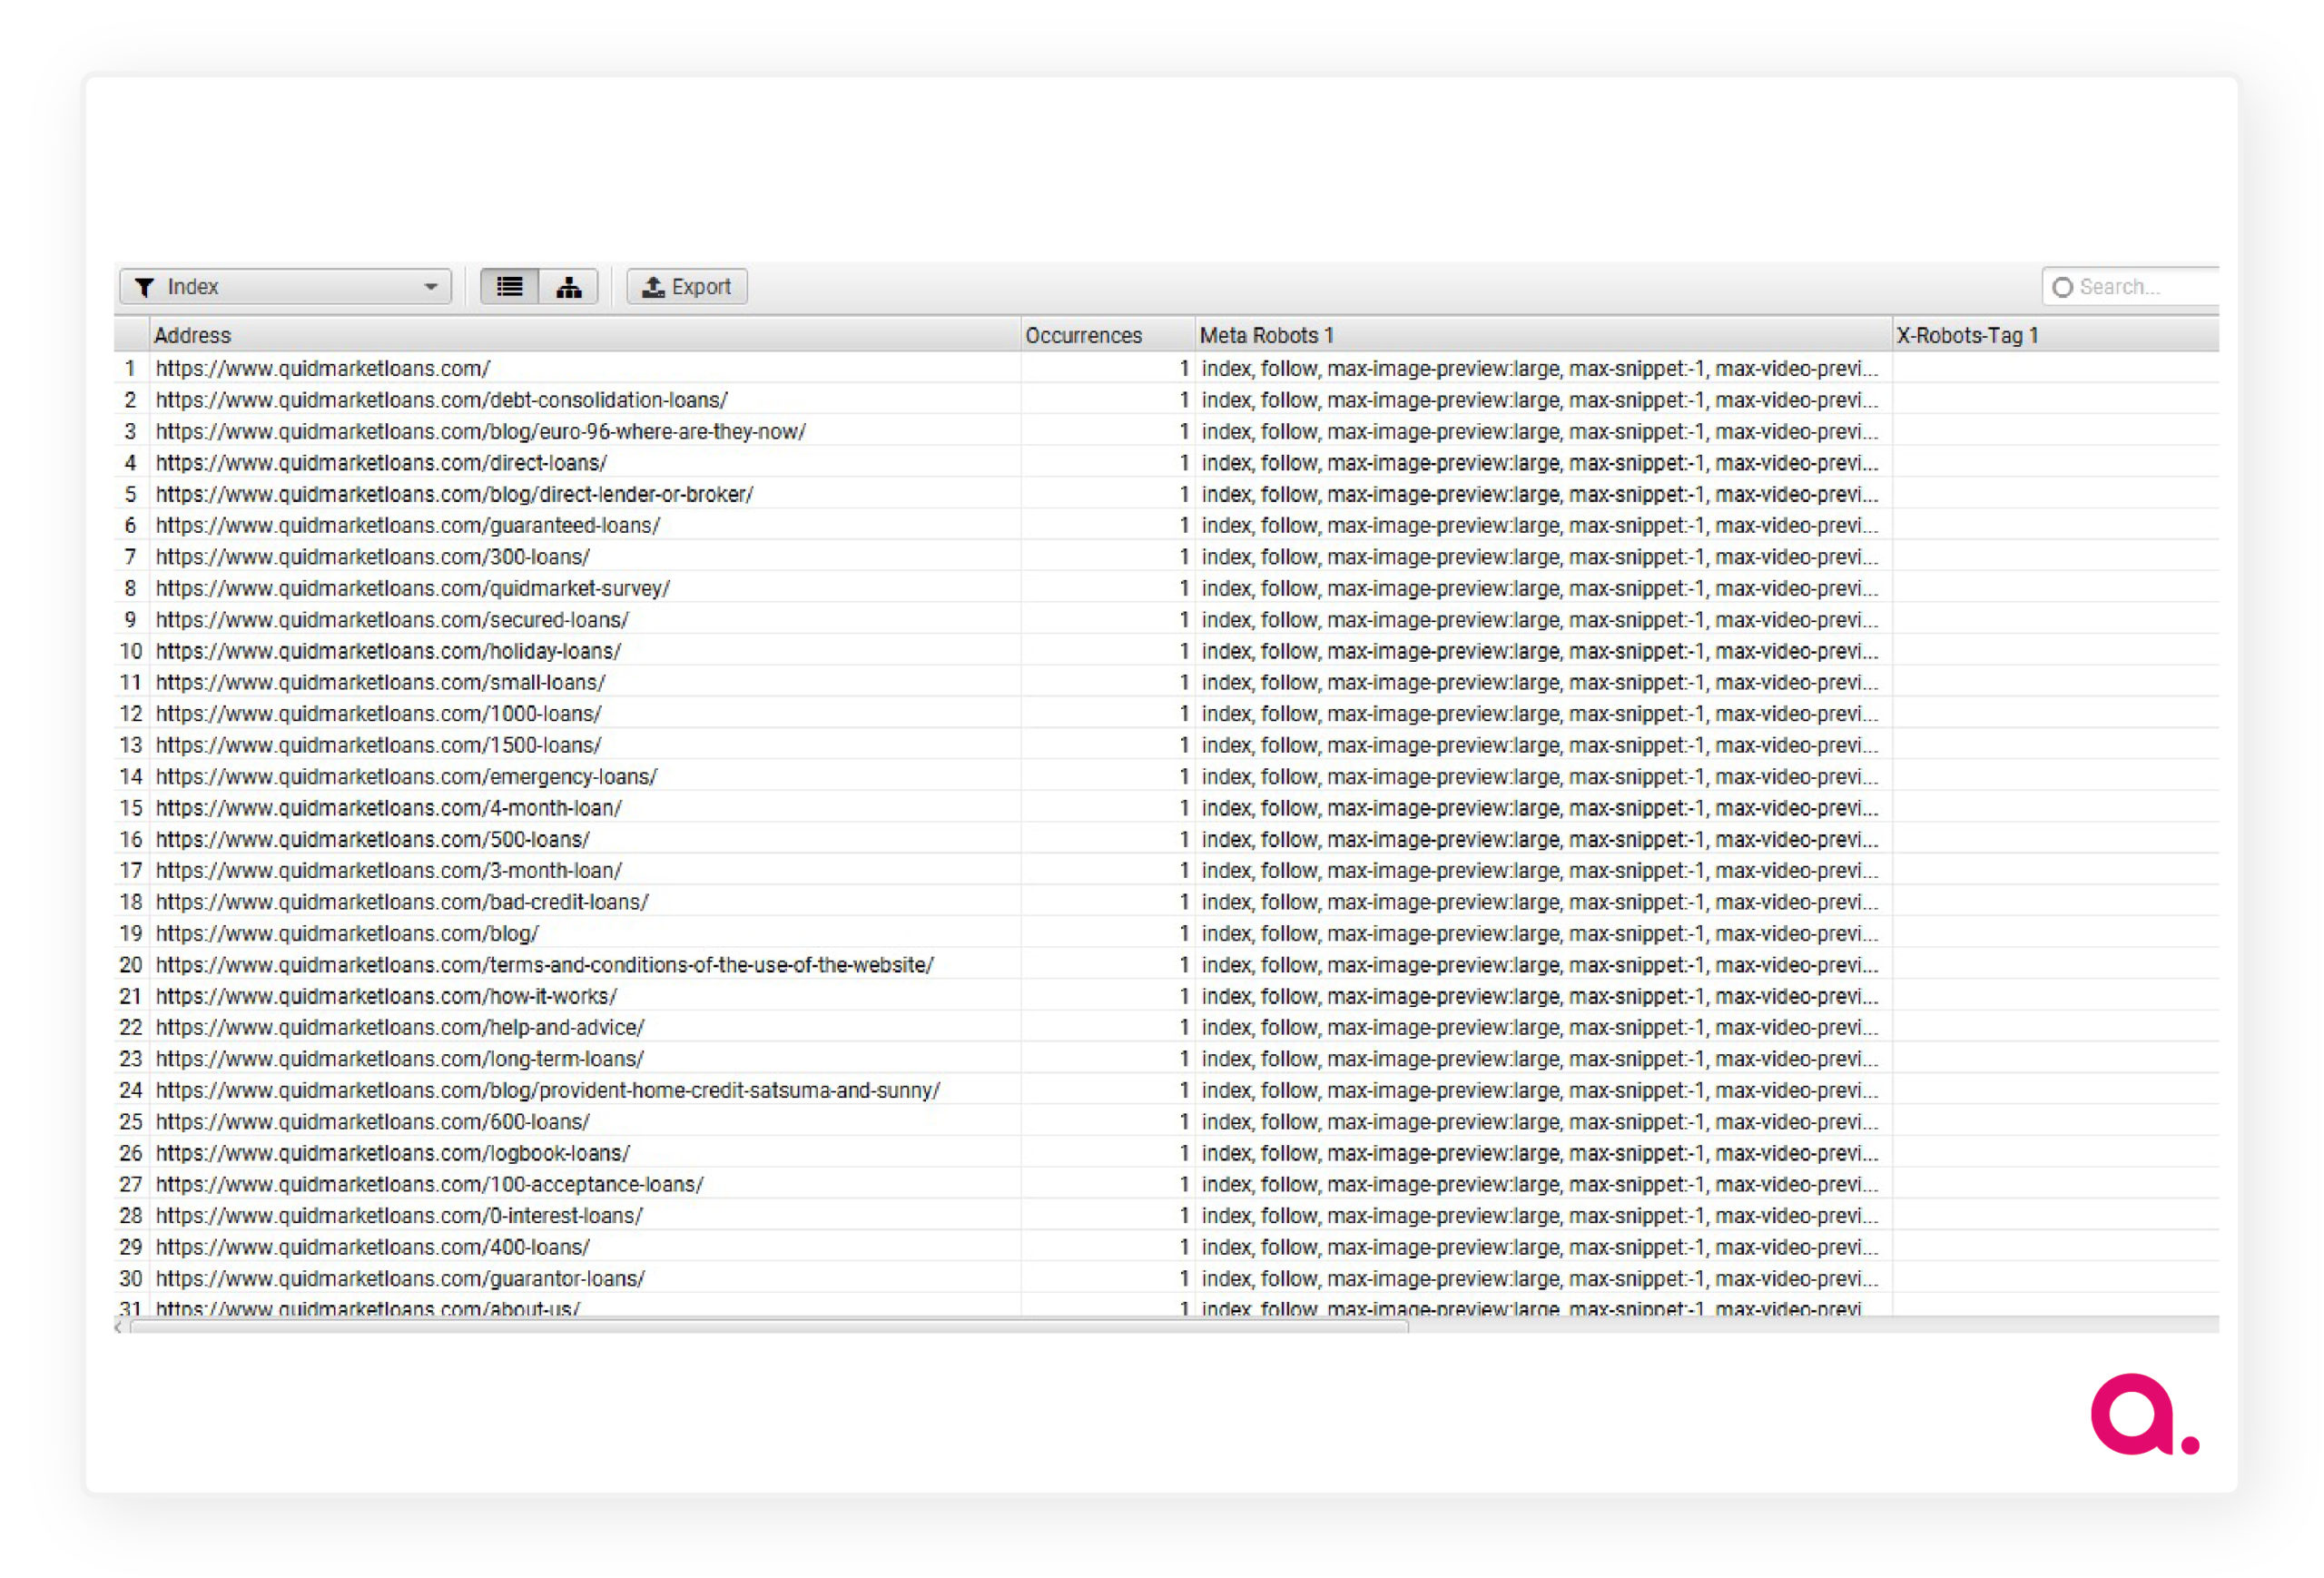Select the guaranteed-loans URL
This screenshot has height=1578, width=2324.
[408, 525]
